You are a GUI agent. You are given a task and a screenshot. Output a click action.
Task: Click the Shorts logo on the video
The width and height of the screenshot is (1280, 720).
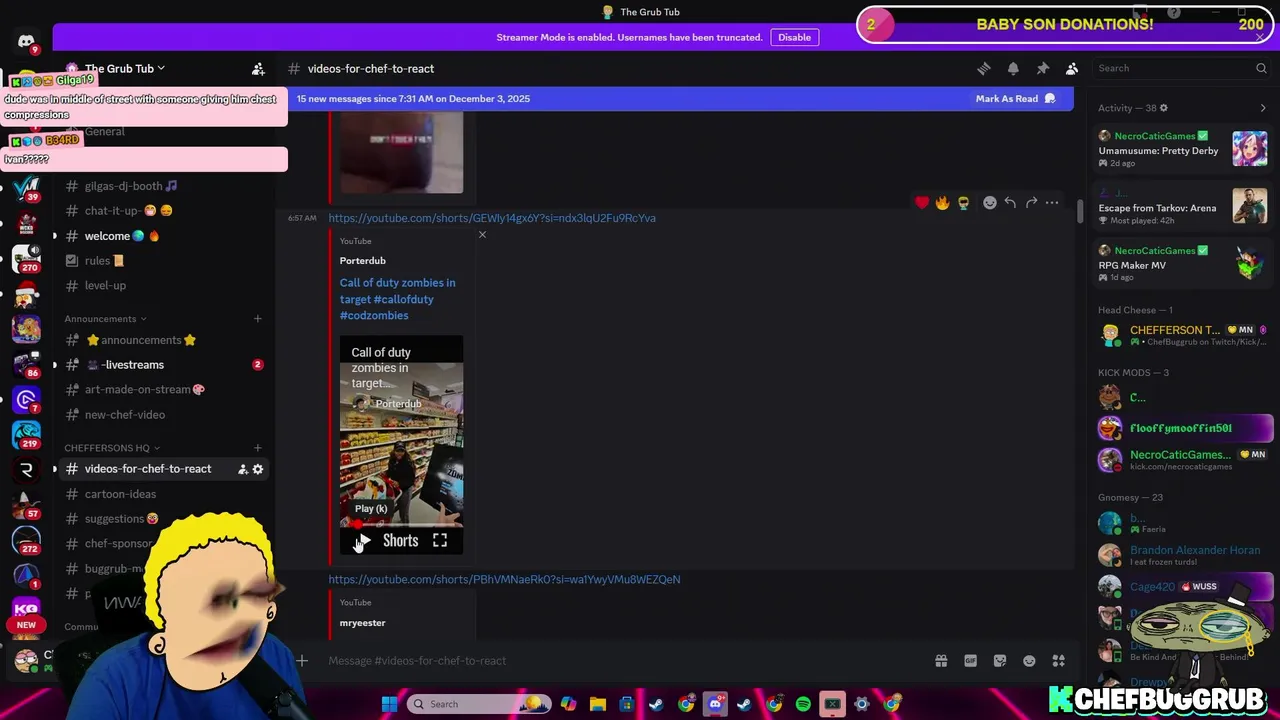click(x=401, y=541)
